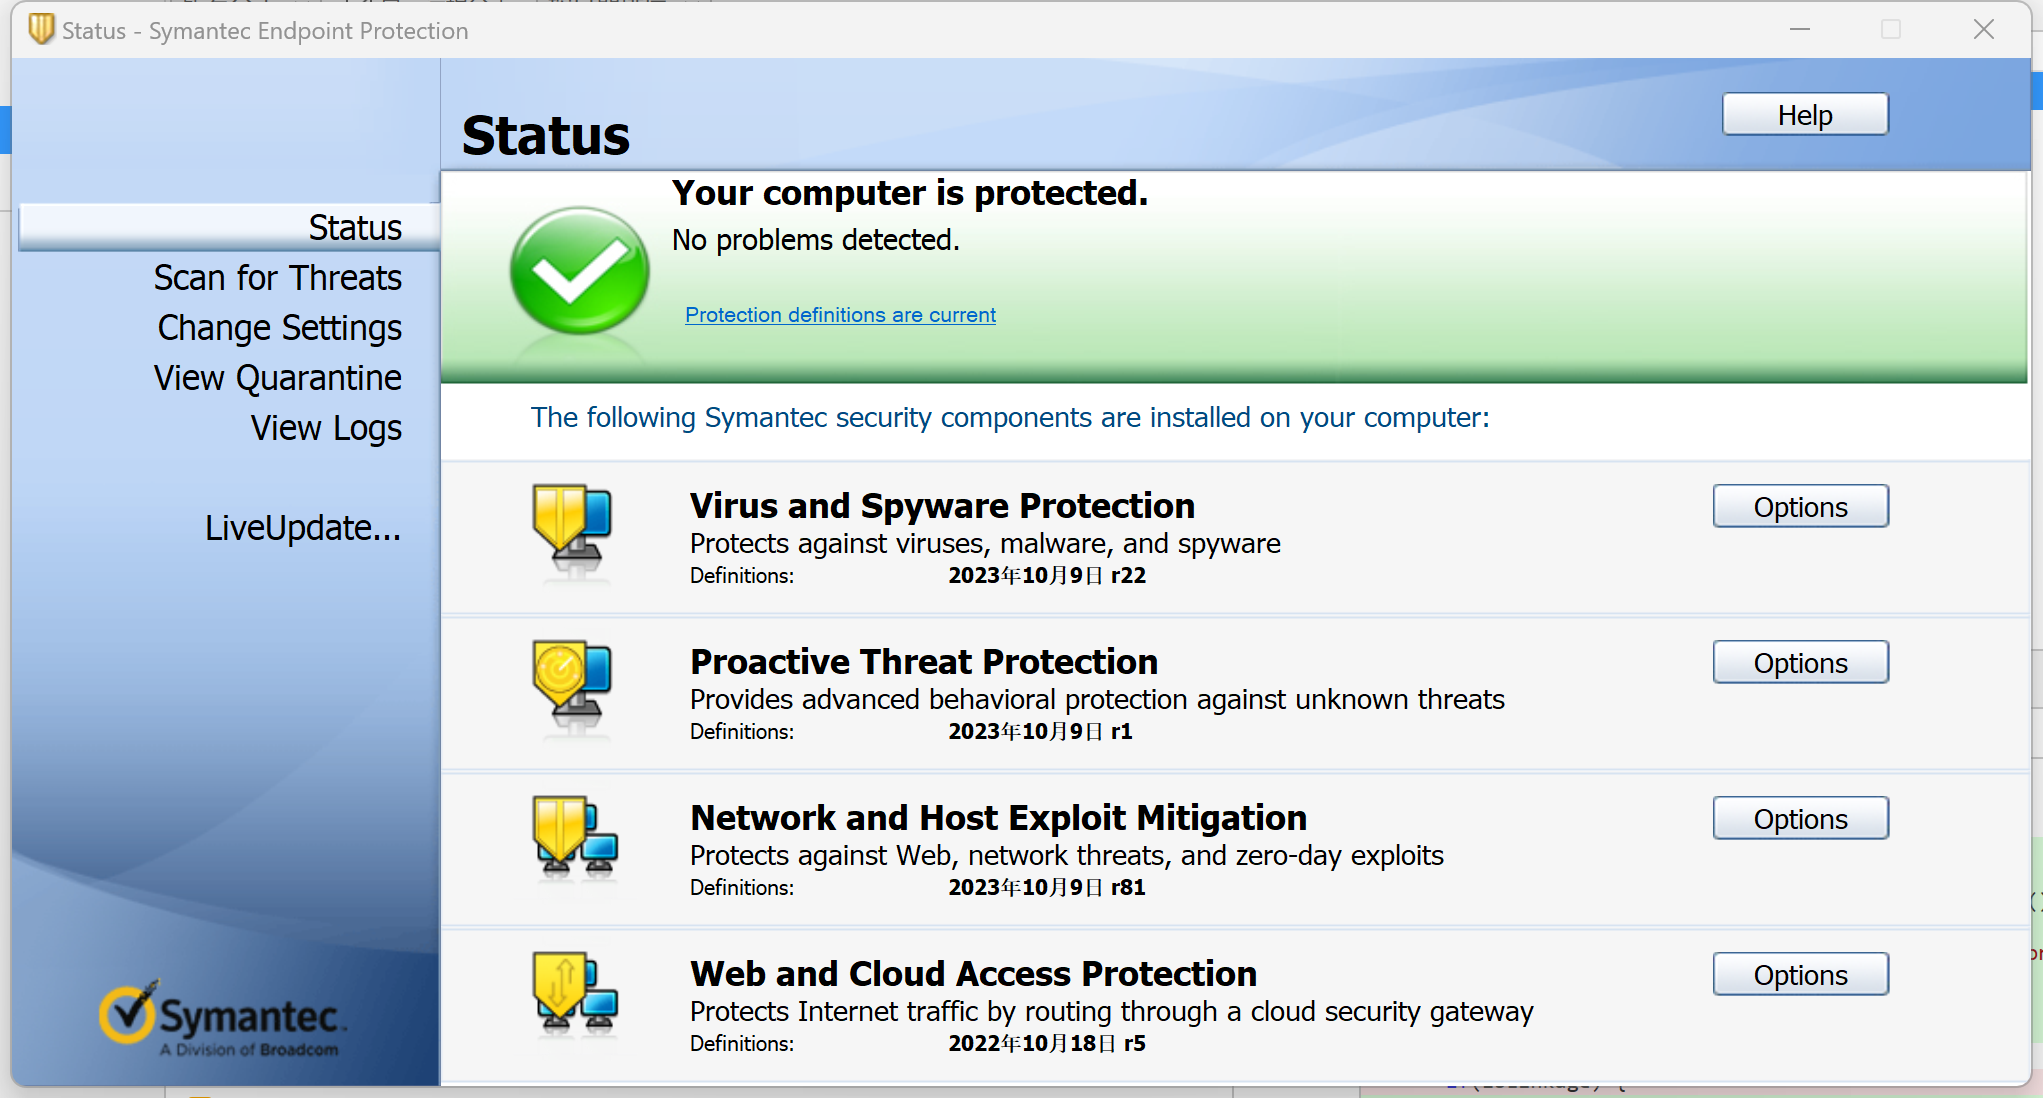The width and height of the screenshot is (2043, 1098).
Task: Launch LiveUpdate from the sidebar
Action: coord(303,527)
